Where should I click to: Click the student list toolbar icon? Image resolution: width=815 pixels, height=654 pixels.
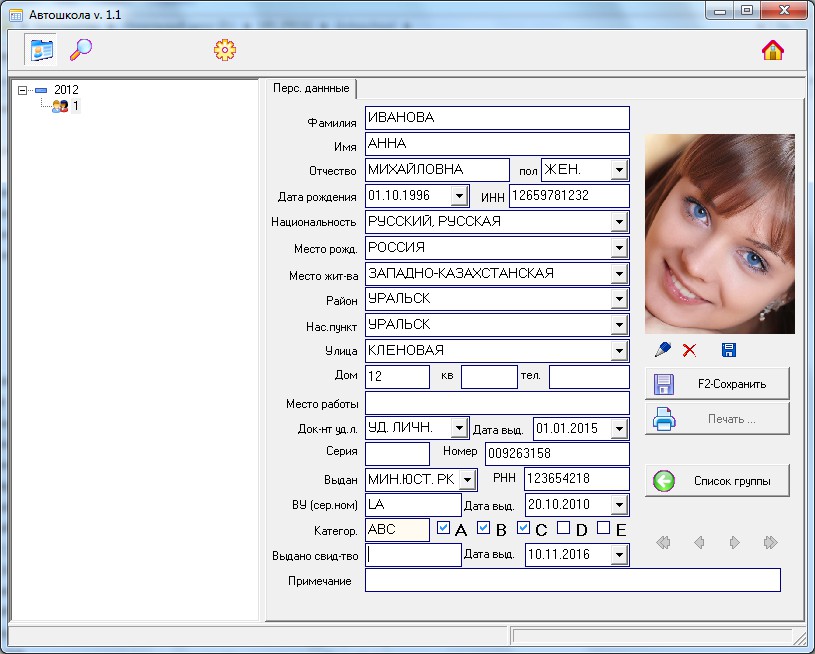point(41,50)
